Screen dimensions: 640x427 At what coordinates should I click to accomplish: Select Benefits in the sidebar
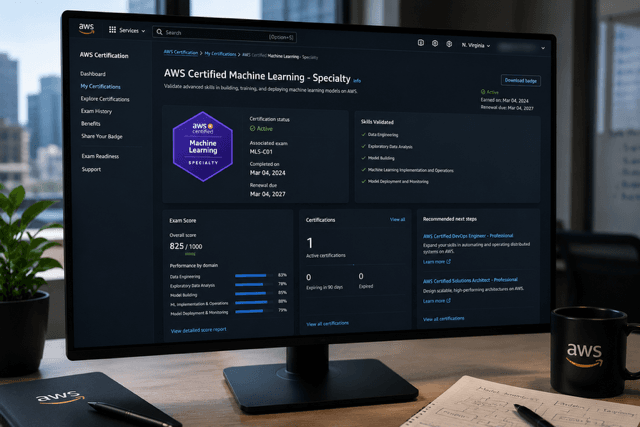91,123
